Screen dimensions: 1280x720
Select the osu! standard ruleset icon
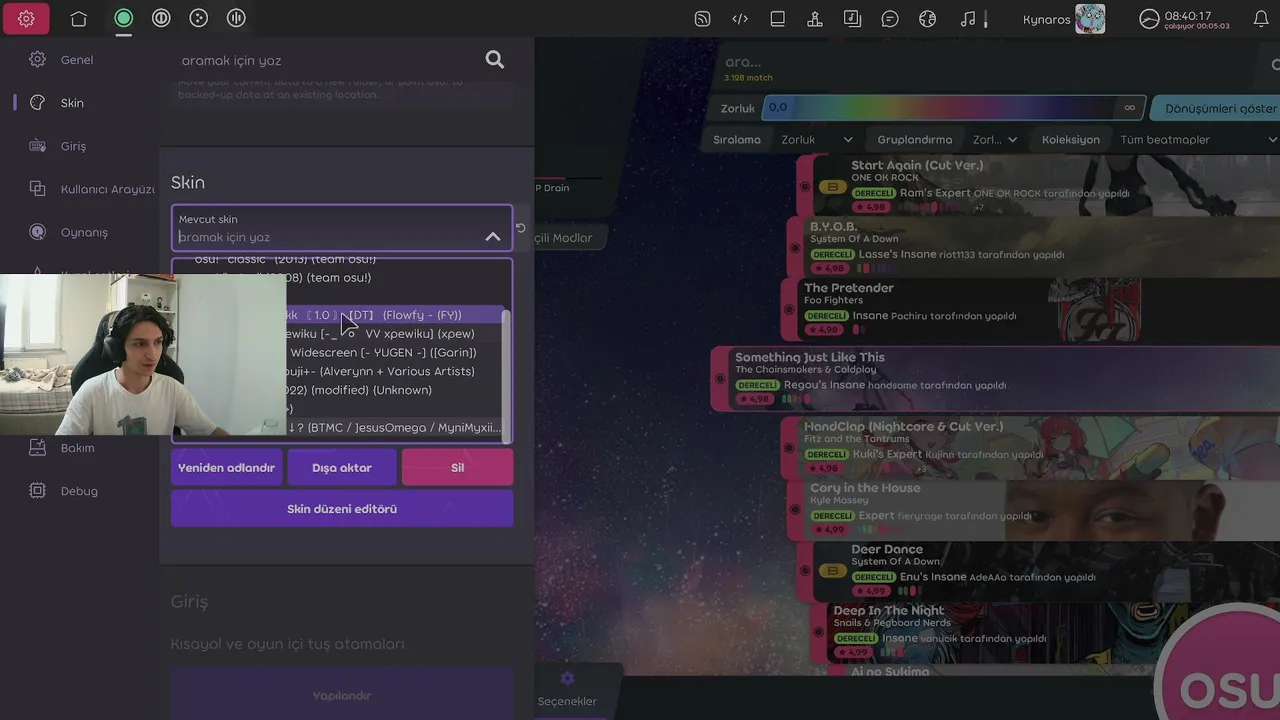[x=123, y=18]
